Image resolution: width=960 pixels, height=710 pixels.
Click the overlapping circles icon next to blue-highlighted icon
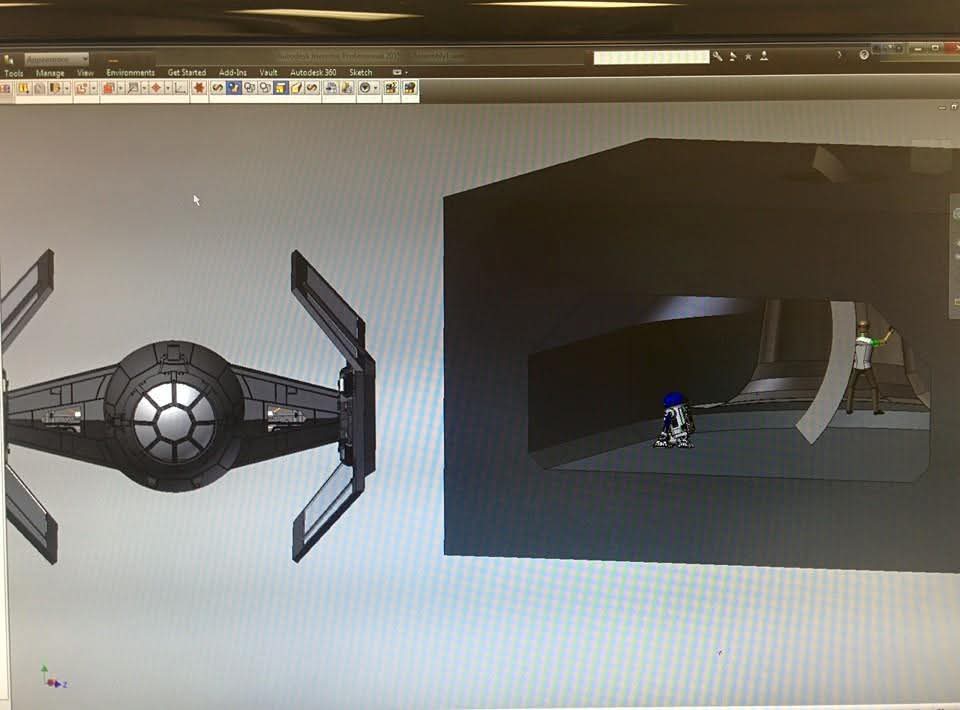coord(250,88)
